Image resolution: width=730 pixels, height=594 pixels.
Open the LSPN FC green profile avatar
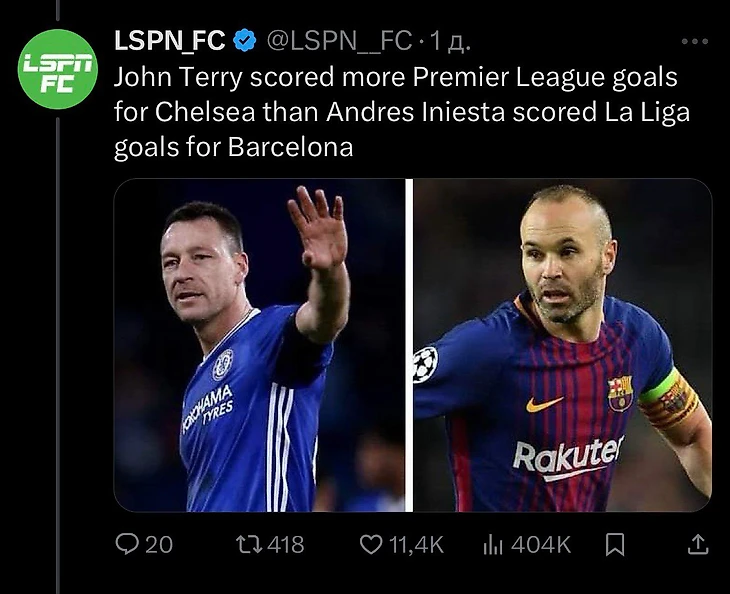tap(59, 69)
